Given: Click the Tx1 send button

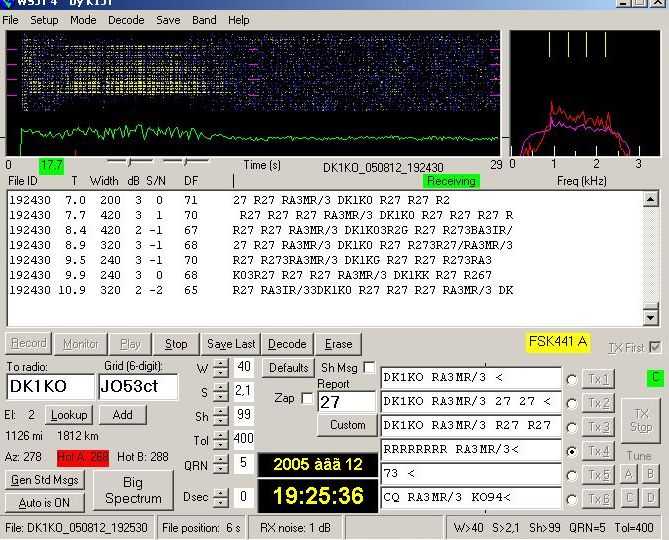Looking at the screenshot, I should click(598, 379).
